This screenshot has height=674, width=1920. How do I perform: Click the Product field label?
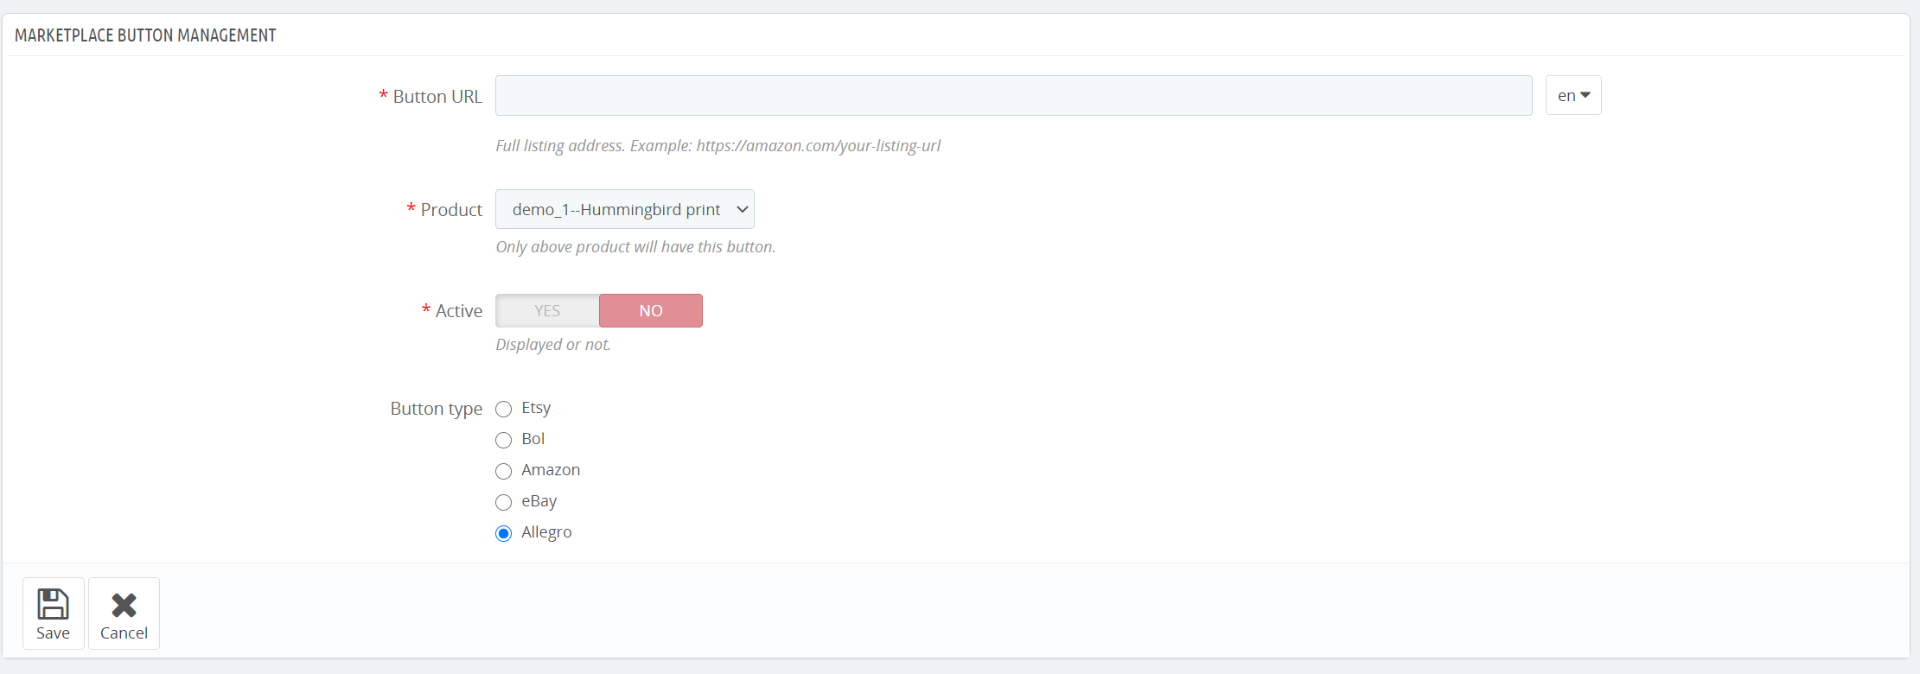pos(451,210)
